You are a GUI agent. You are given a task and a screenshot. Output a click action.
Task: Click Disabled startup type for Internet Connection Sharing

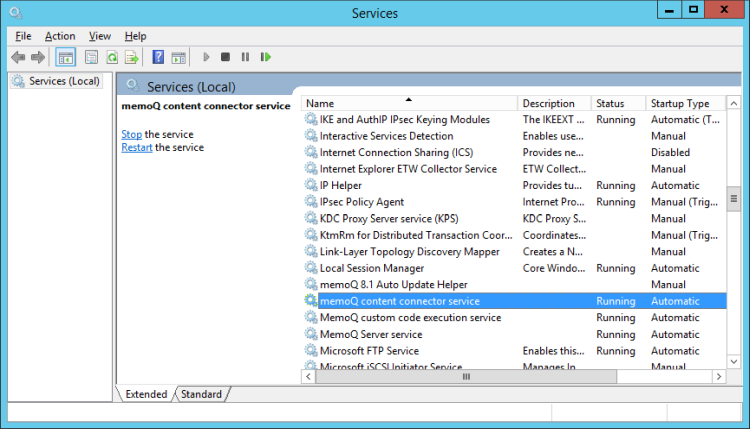pos(670,153)
